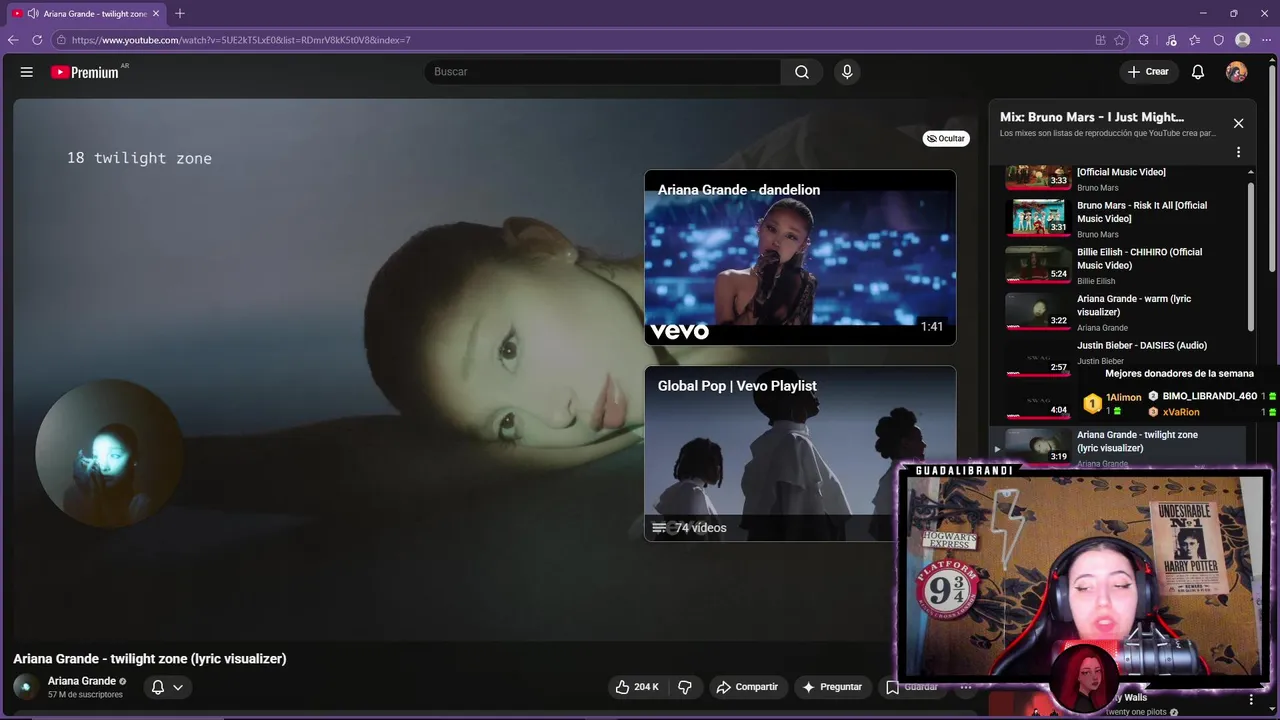Click the circular channel end-screen thumbnail

tap(109, 453)
